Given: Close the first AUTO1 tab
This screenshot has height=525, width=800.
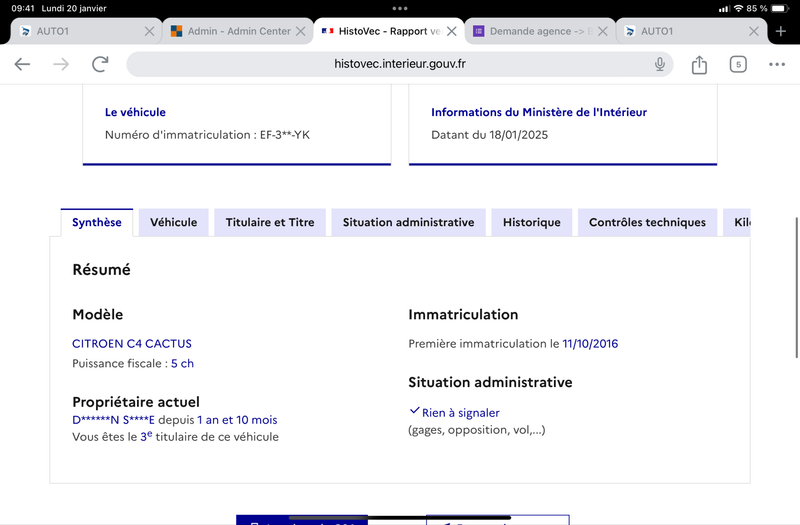Looking at the screenshot, I should [149, 32].
